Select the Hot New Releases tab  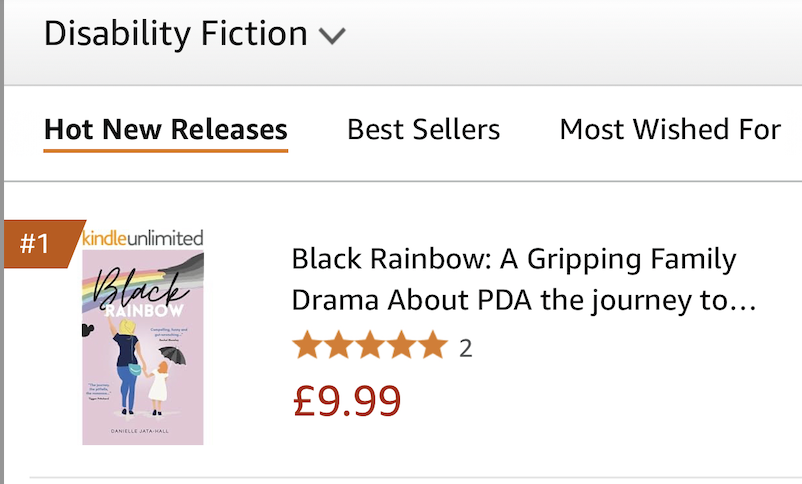(166, 129)
